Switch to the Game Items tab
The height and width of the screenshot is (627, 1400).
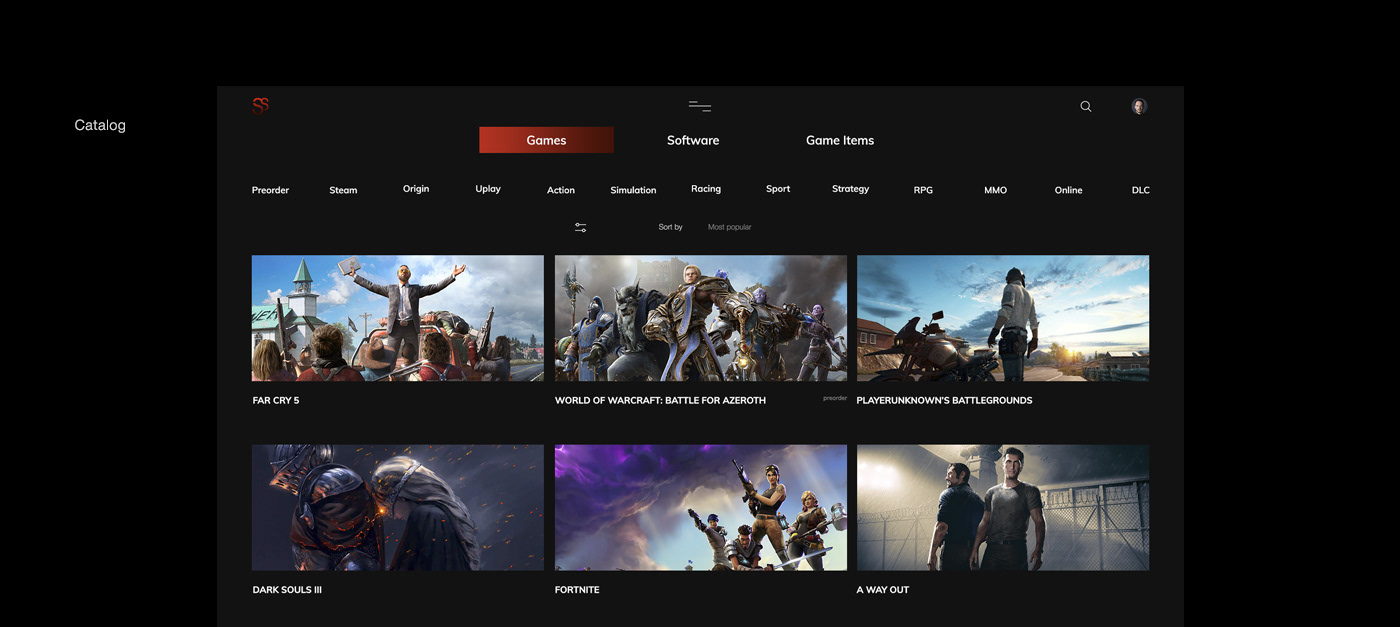click(x=840, y=140)
